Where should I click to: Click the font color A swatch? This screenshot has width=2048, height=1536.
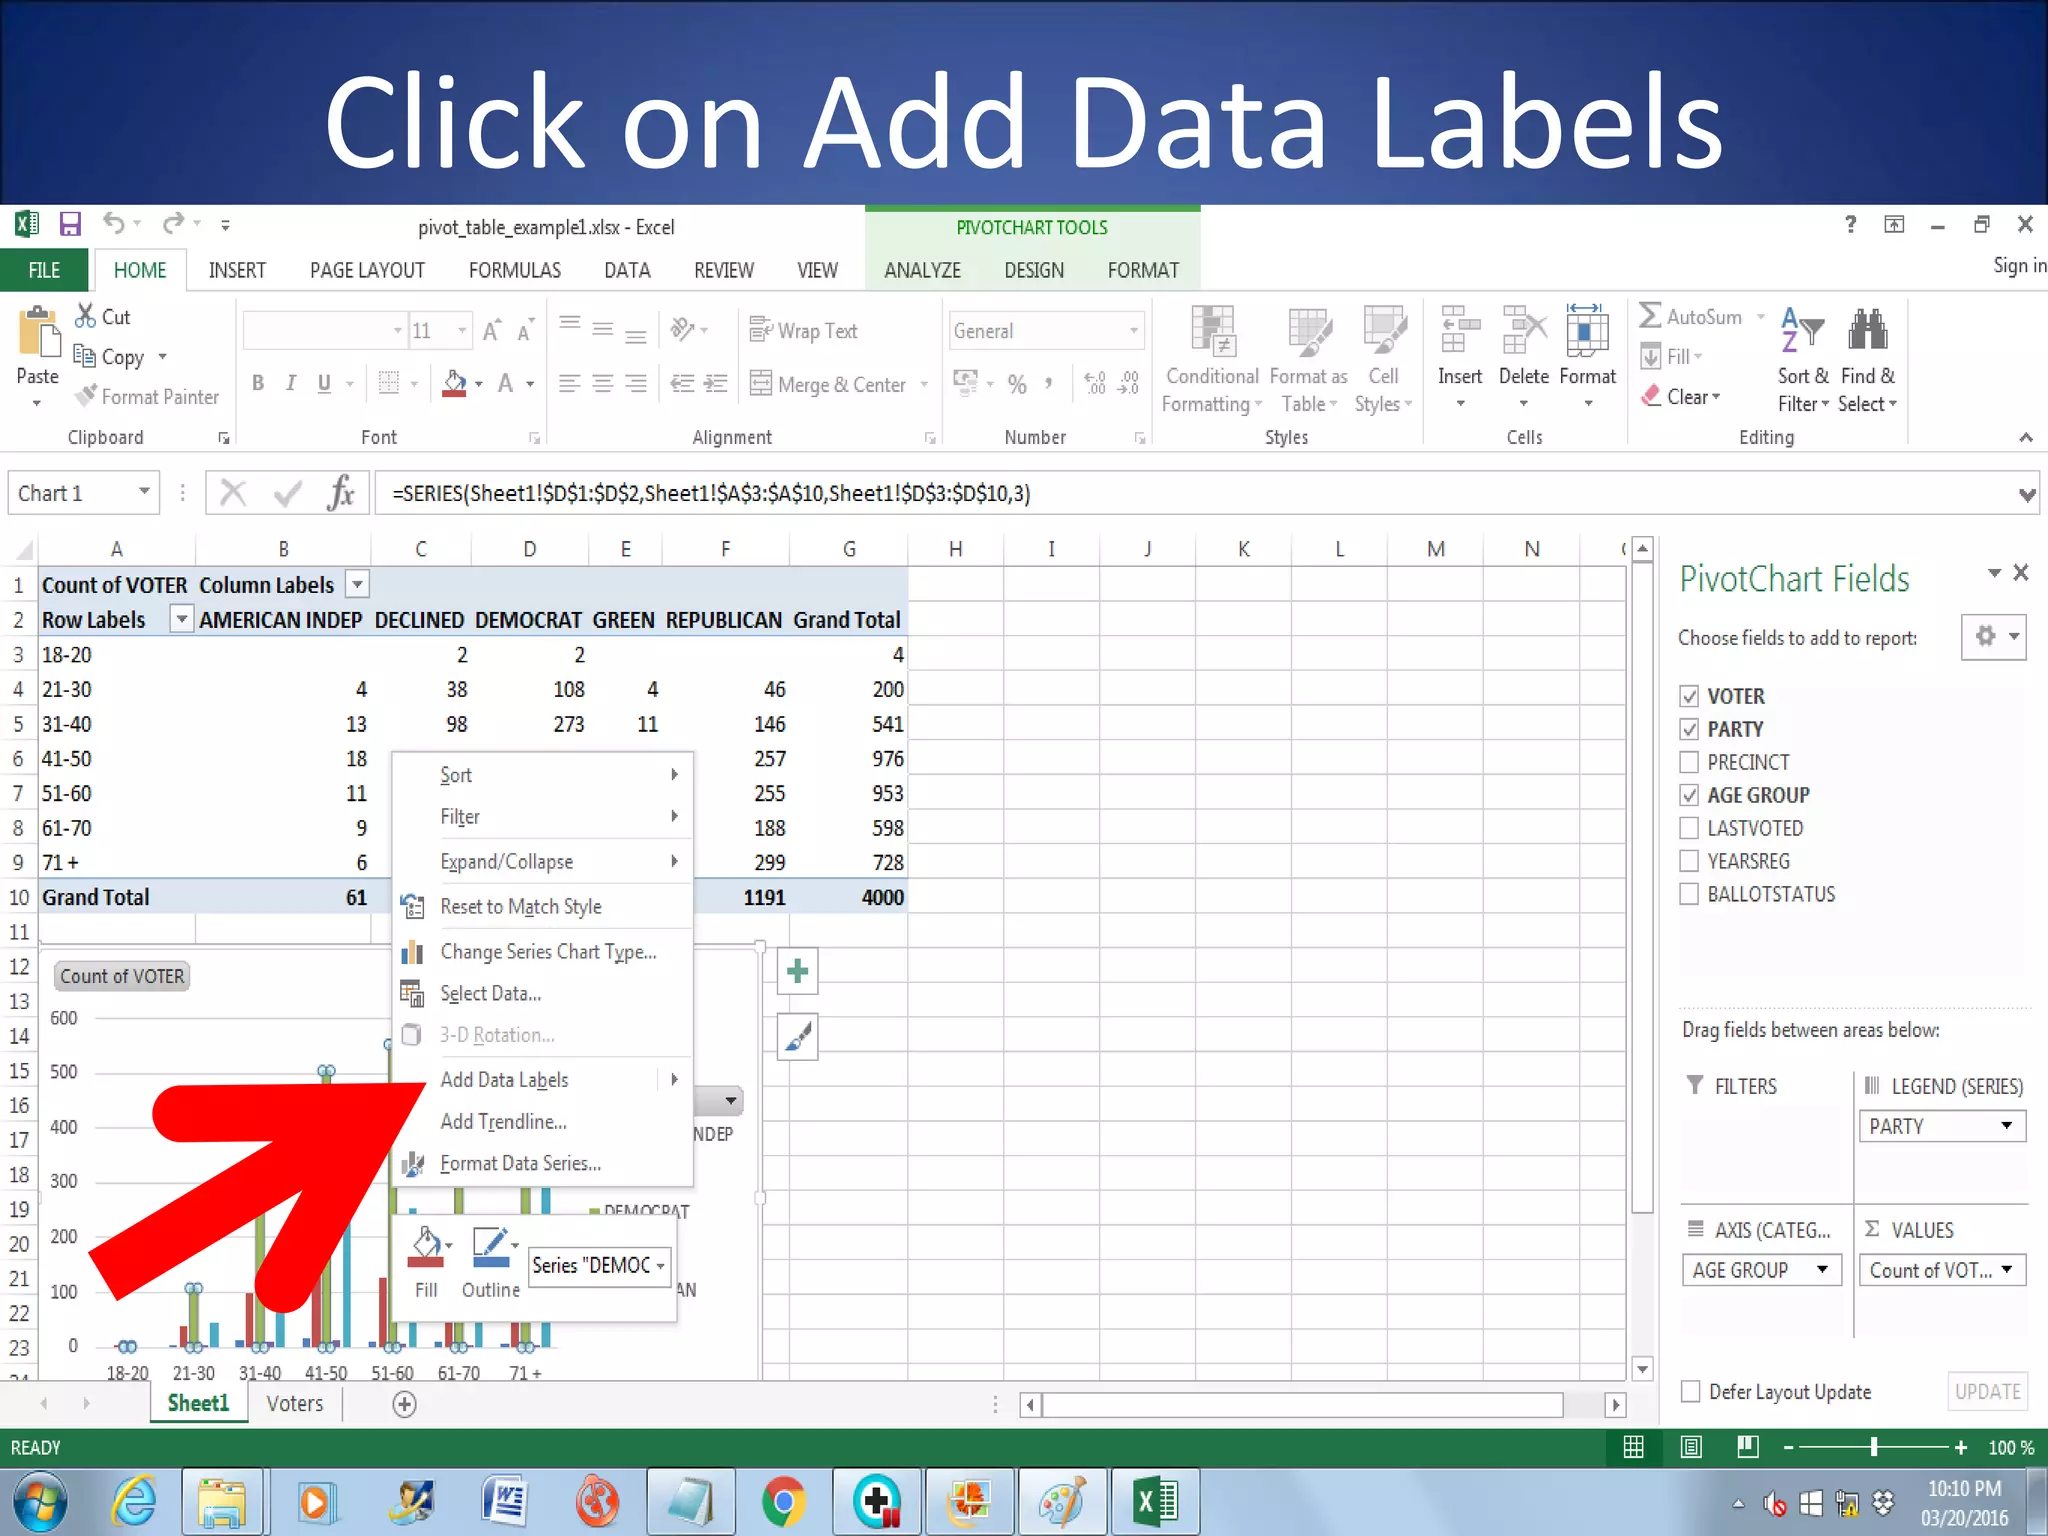(x=505, y=383)
